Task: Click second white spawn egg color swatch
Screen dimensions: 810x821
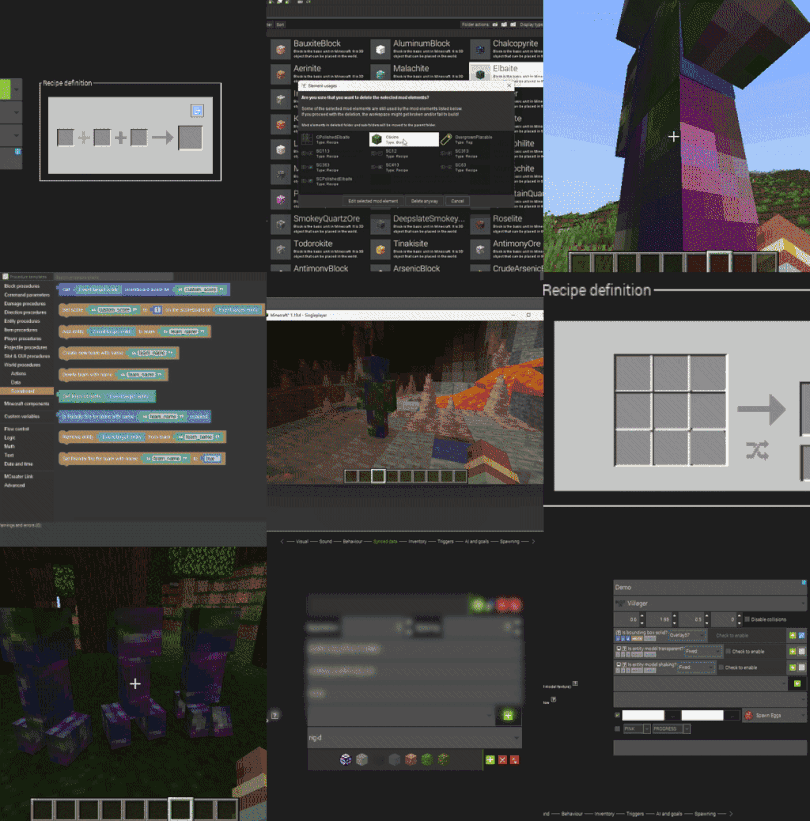Action: (x=702, y=715)
